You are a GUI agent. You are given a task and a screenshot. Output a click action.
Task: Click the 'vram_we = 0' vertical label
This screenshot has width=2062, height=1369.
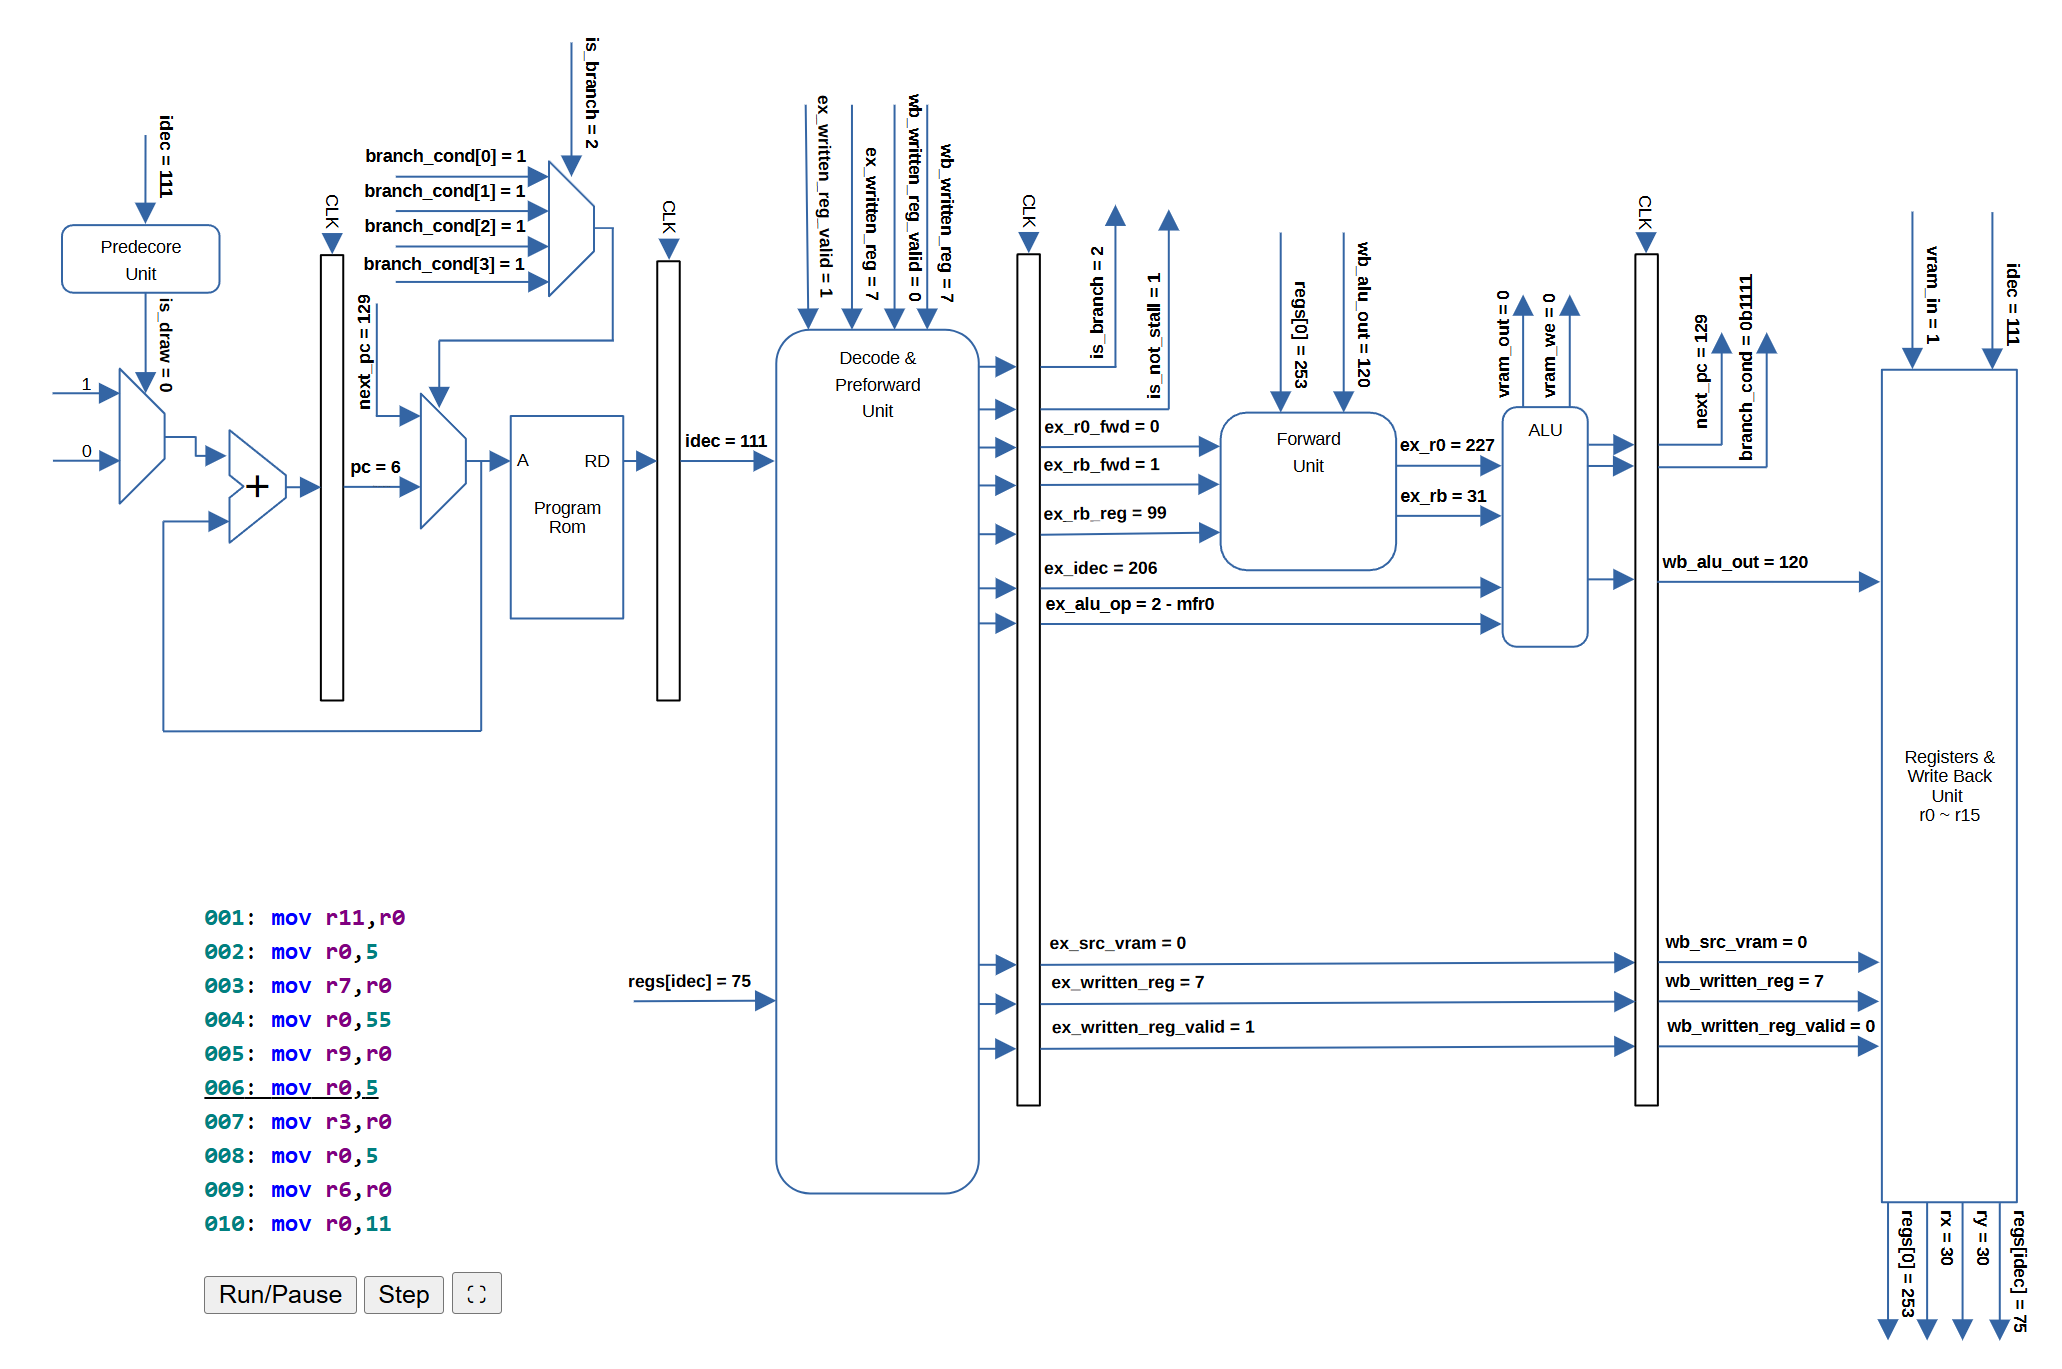point(1549,345)
